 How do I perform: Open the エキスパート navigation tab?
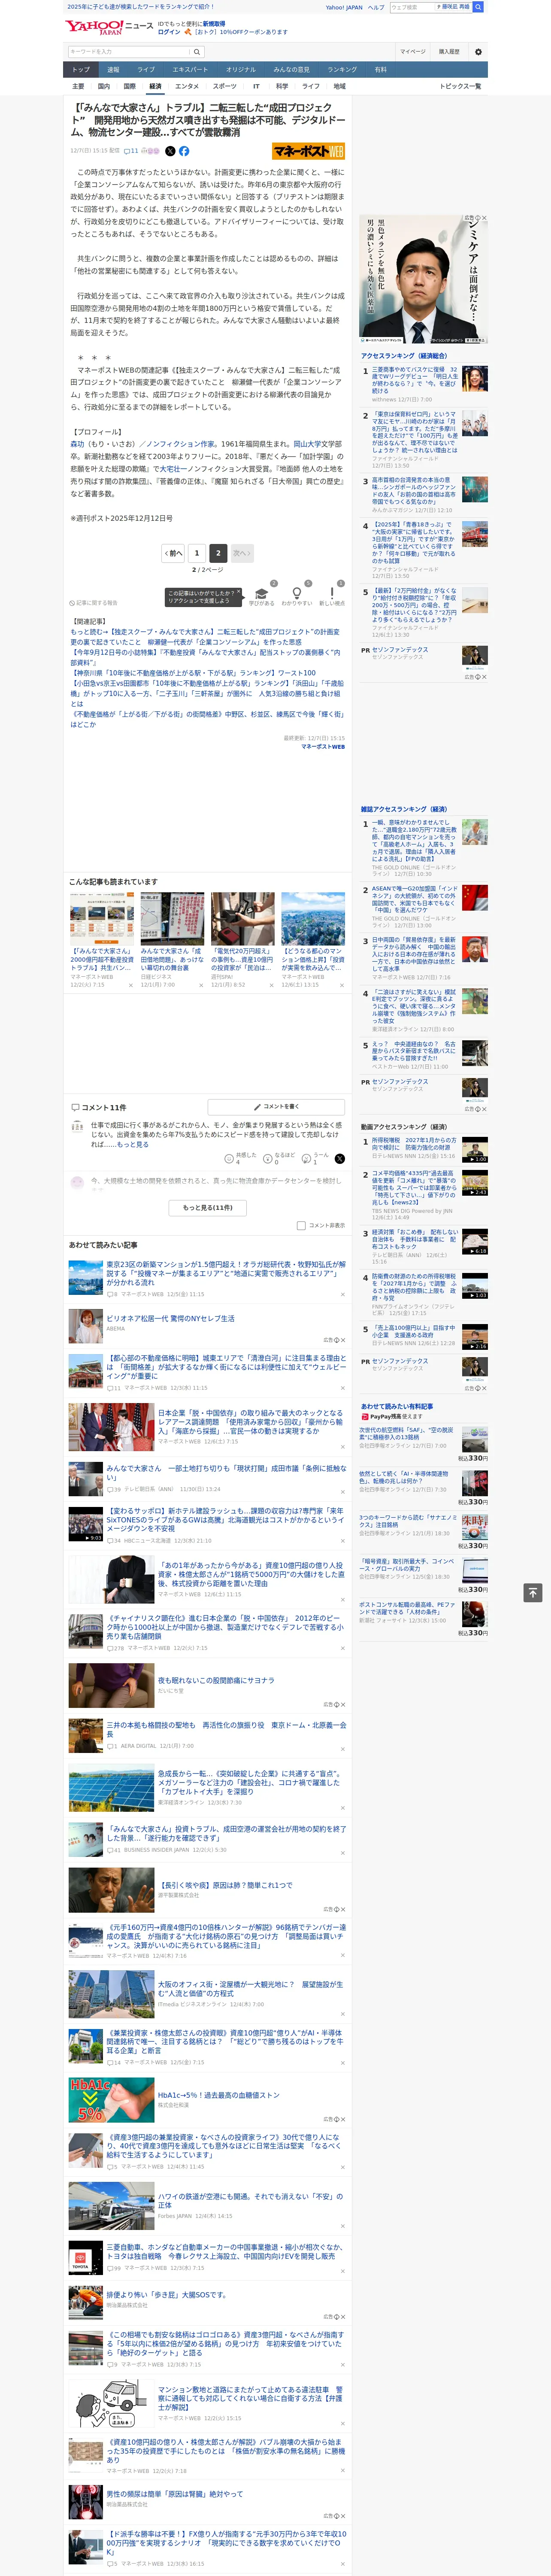coord(190,70)
